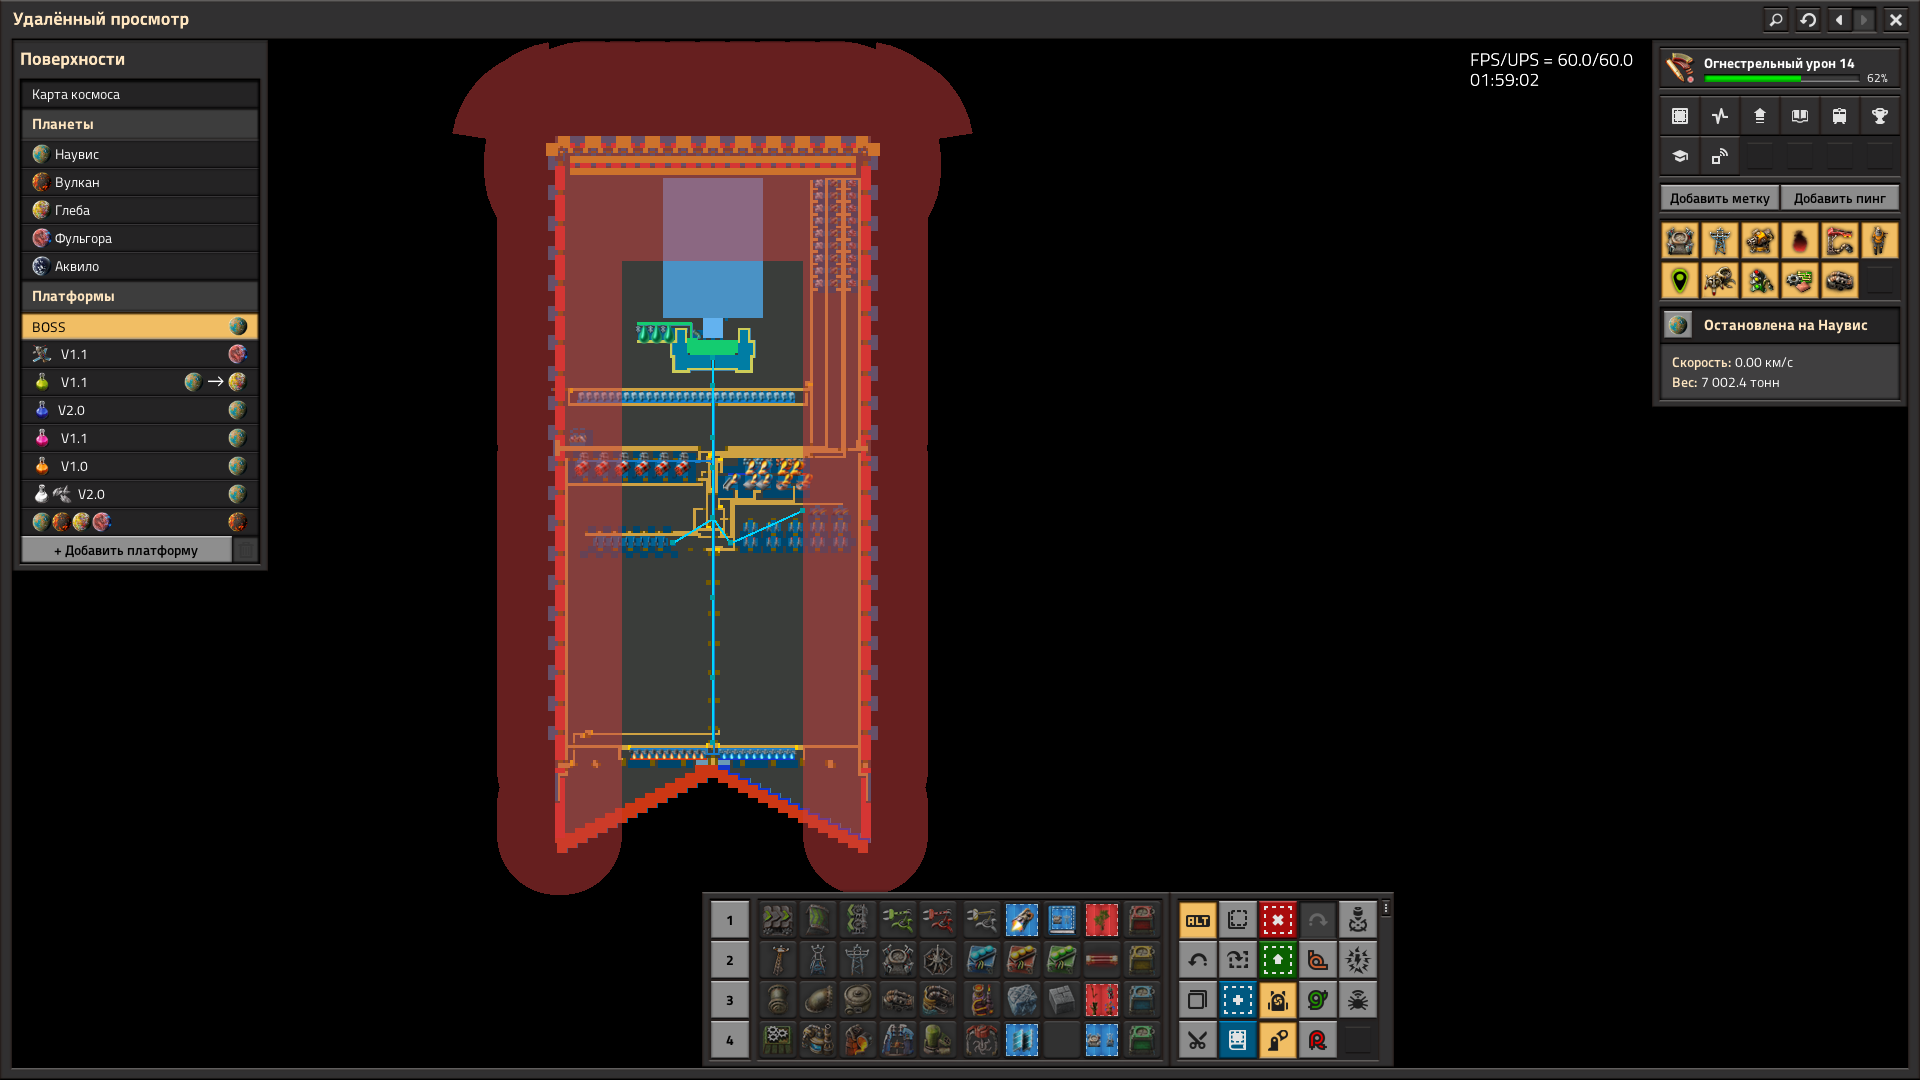
Task: Open the trains overview icon
Action: pos(1839,116)
